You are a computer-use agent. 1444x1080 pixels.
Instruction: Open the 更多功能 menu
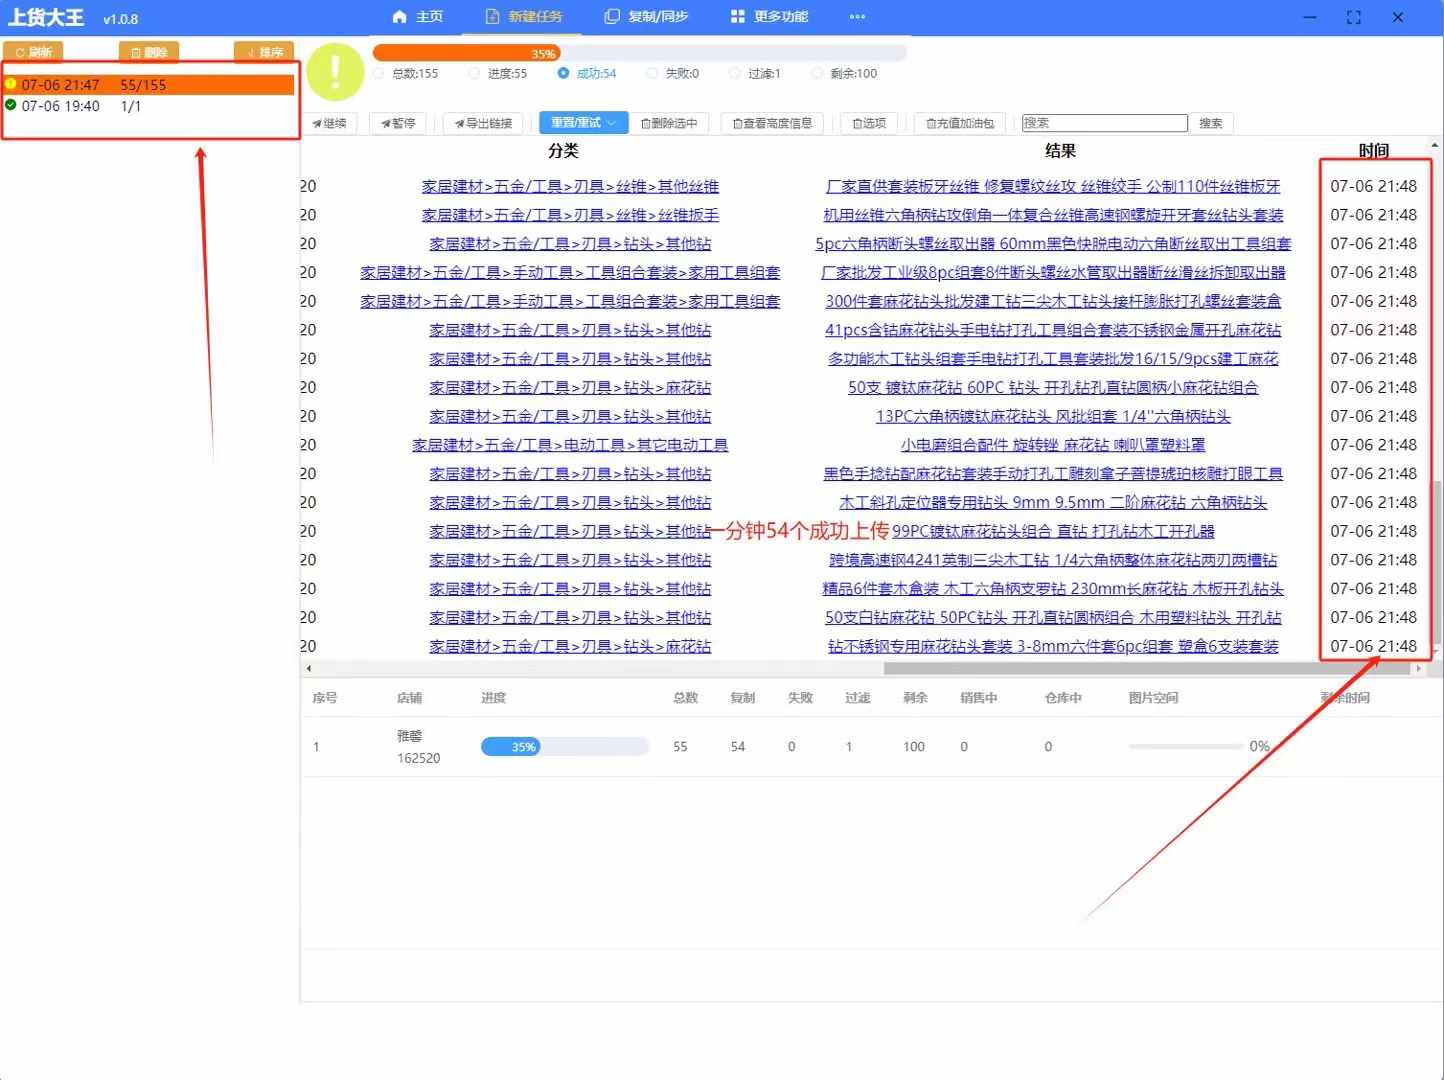tap(769, 17)
